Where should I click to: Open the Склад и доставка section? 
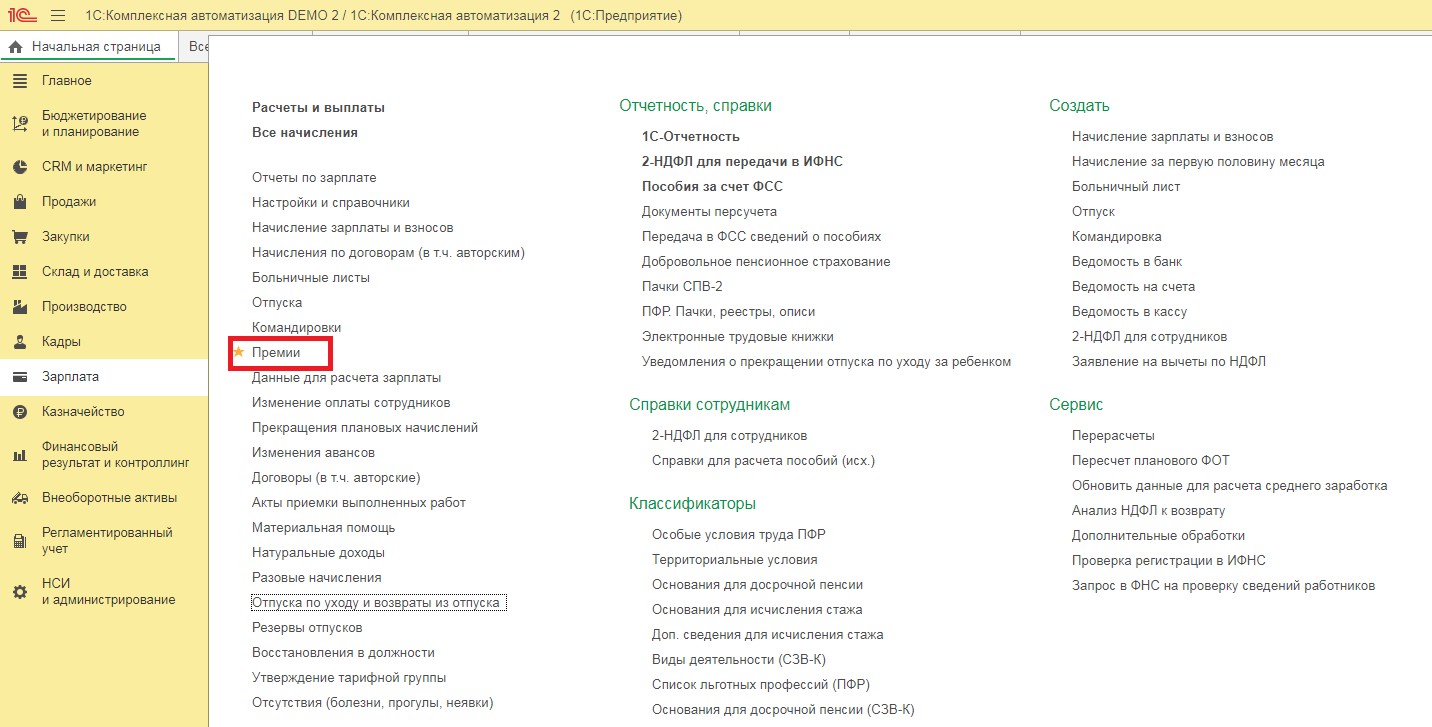coord(95,272)
